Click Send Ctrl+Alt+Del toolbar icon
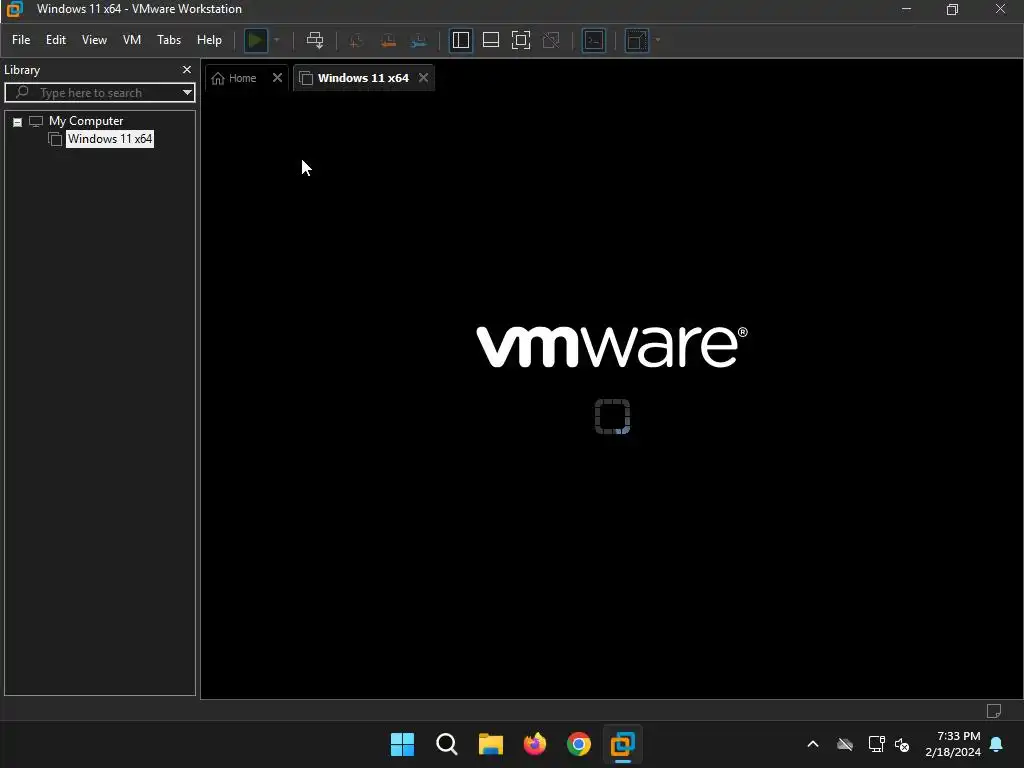 click(315, 40)
